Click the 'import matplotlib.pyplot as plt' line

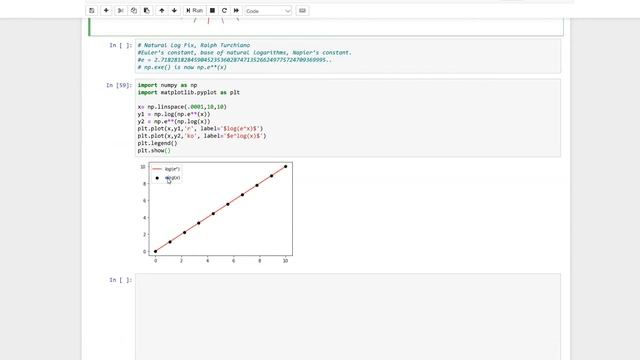189,93
